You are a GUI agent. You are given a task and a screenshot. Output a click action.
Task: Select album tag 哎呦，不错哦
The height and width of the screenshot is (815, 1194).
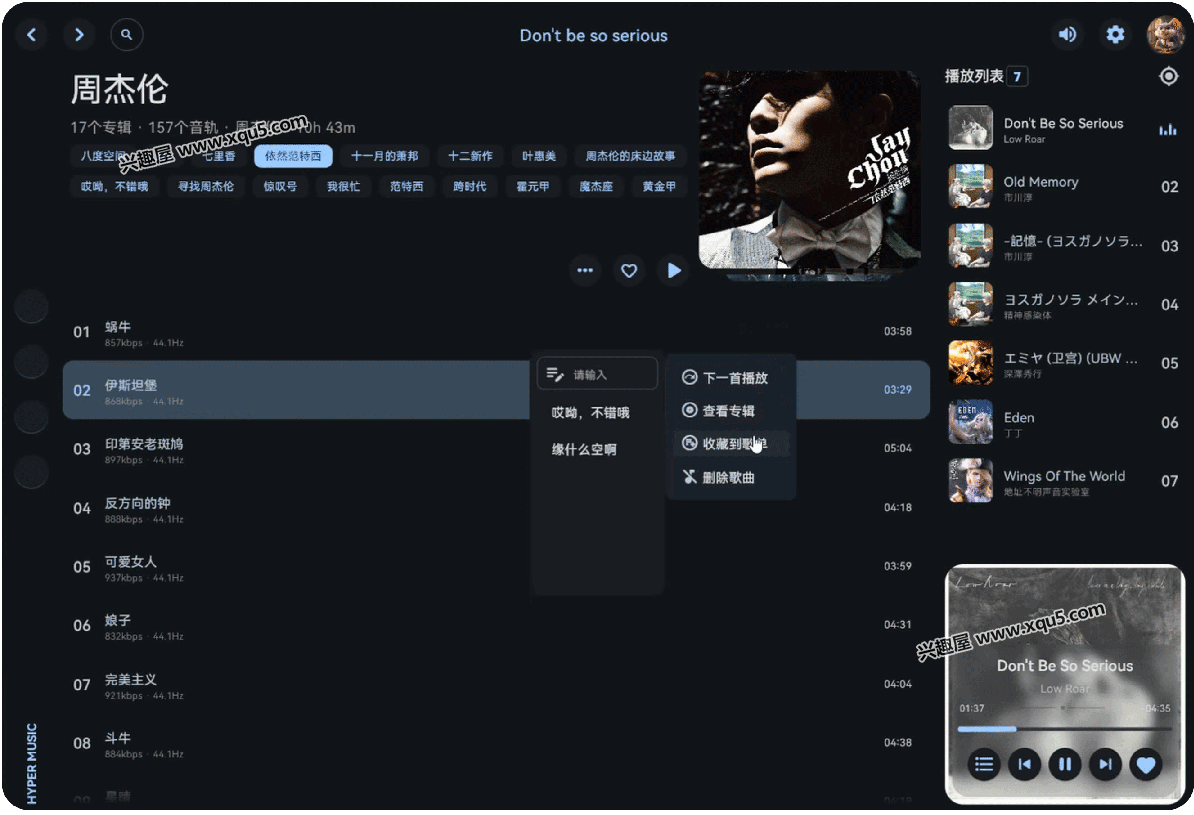[114, 187]
